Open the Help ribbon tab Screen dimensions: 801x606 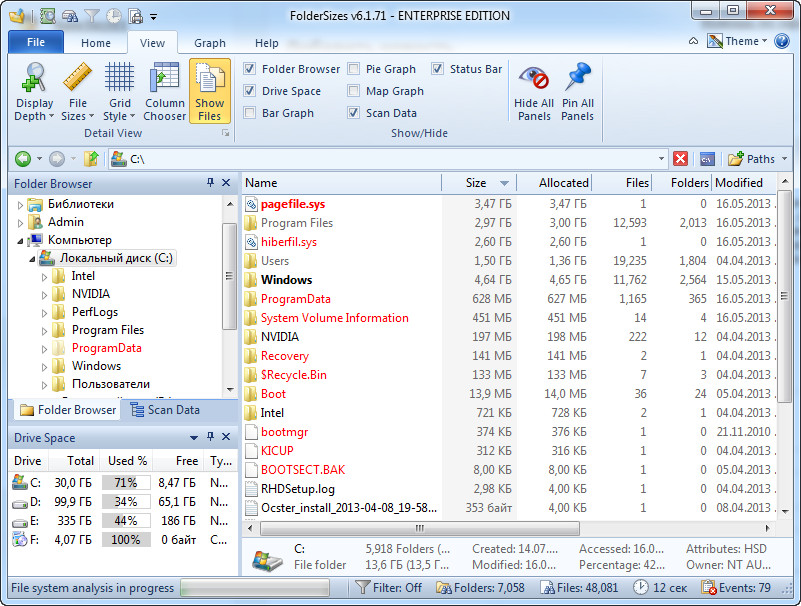click(267, 43)
